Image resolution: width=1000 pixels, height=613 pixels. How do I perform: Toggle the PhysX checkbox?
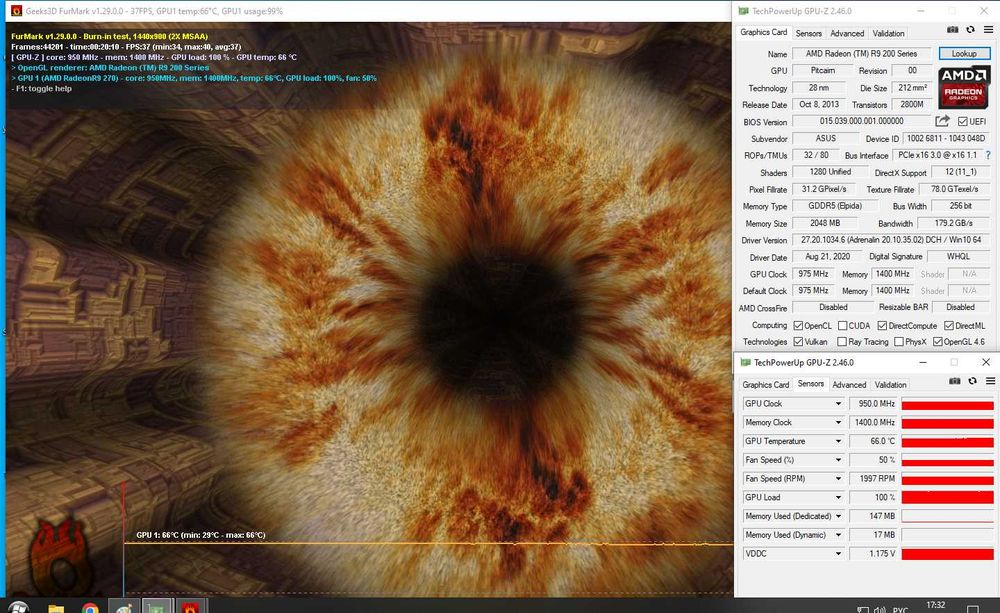coord(899,341)
